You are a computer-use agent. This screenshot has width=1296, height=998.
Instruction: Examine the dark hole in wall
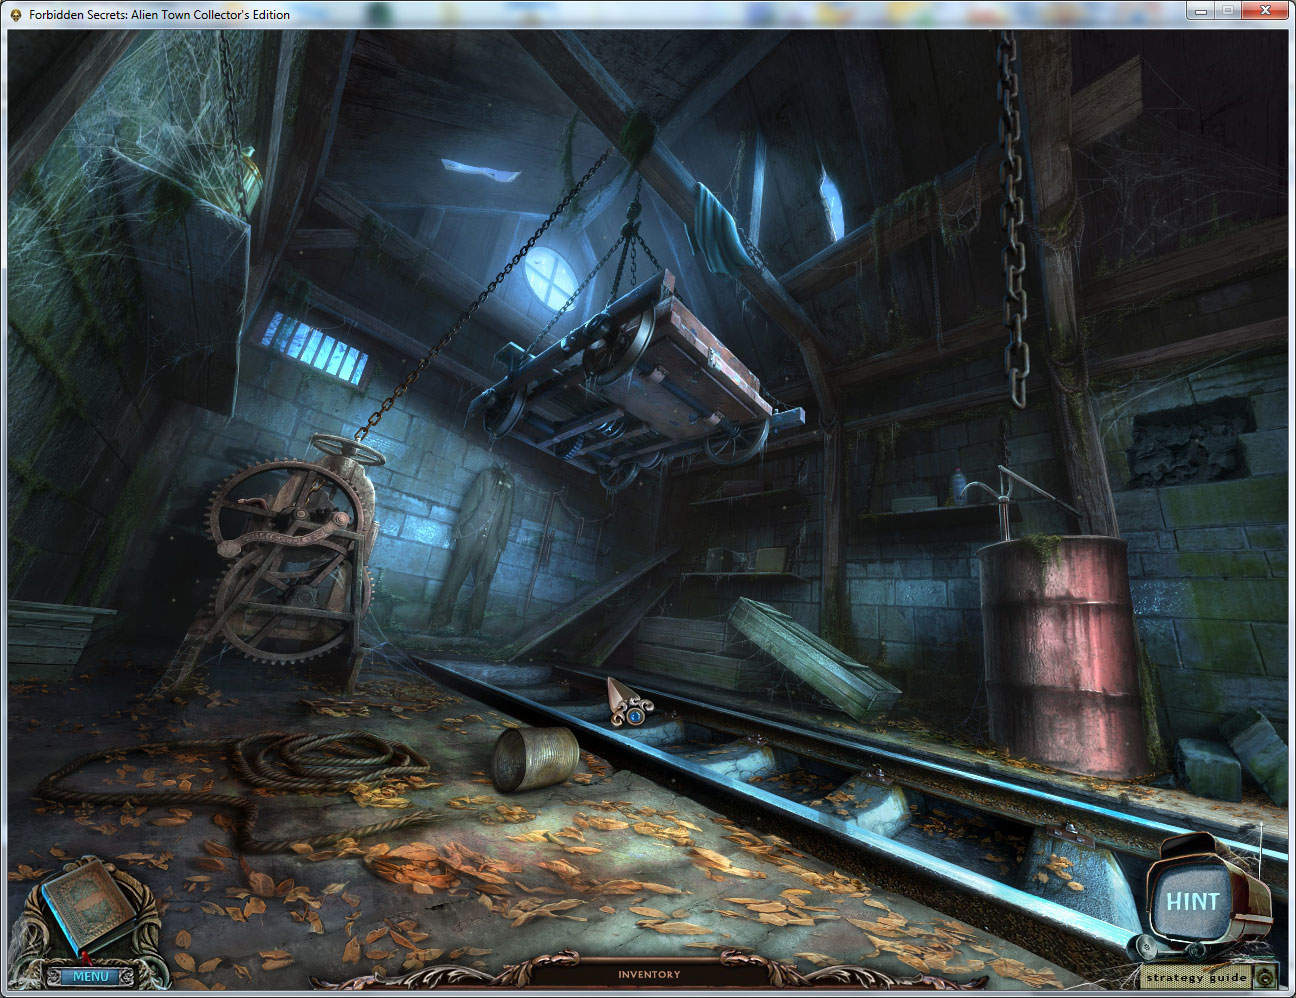click(x=1189, y=442)
